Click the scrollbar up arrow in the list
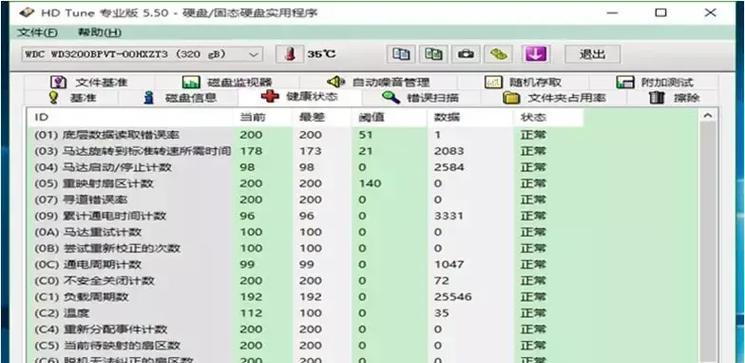Image resolution: width=745 pixels, height=363 pixels. click(x=708, y=115)
